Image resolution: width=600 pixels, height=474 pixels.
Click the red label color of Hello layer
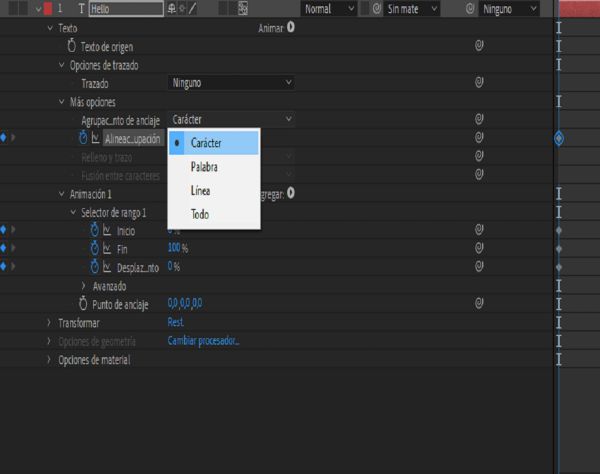pos(48,9)
